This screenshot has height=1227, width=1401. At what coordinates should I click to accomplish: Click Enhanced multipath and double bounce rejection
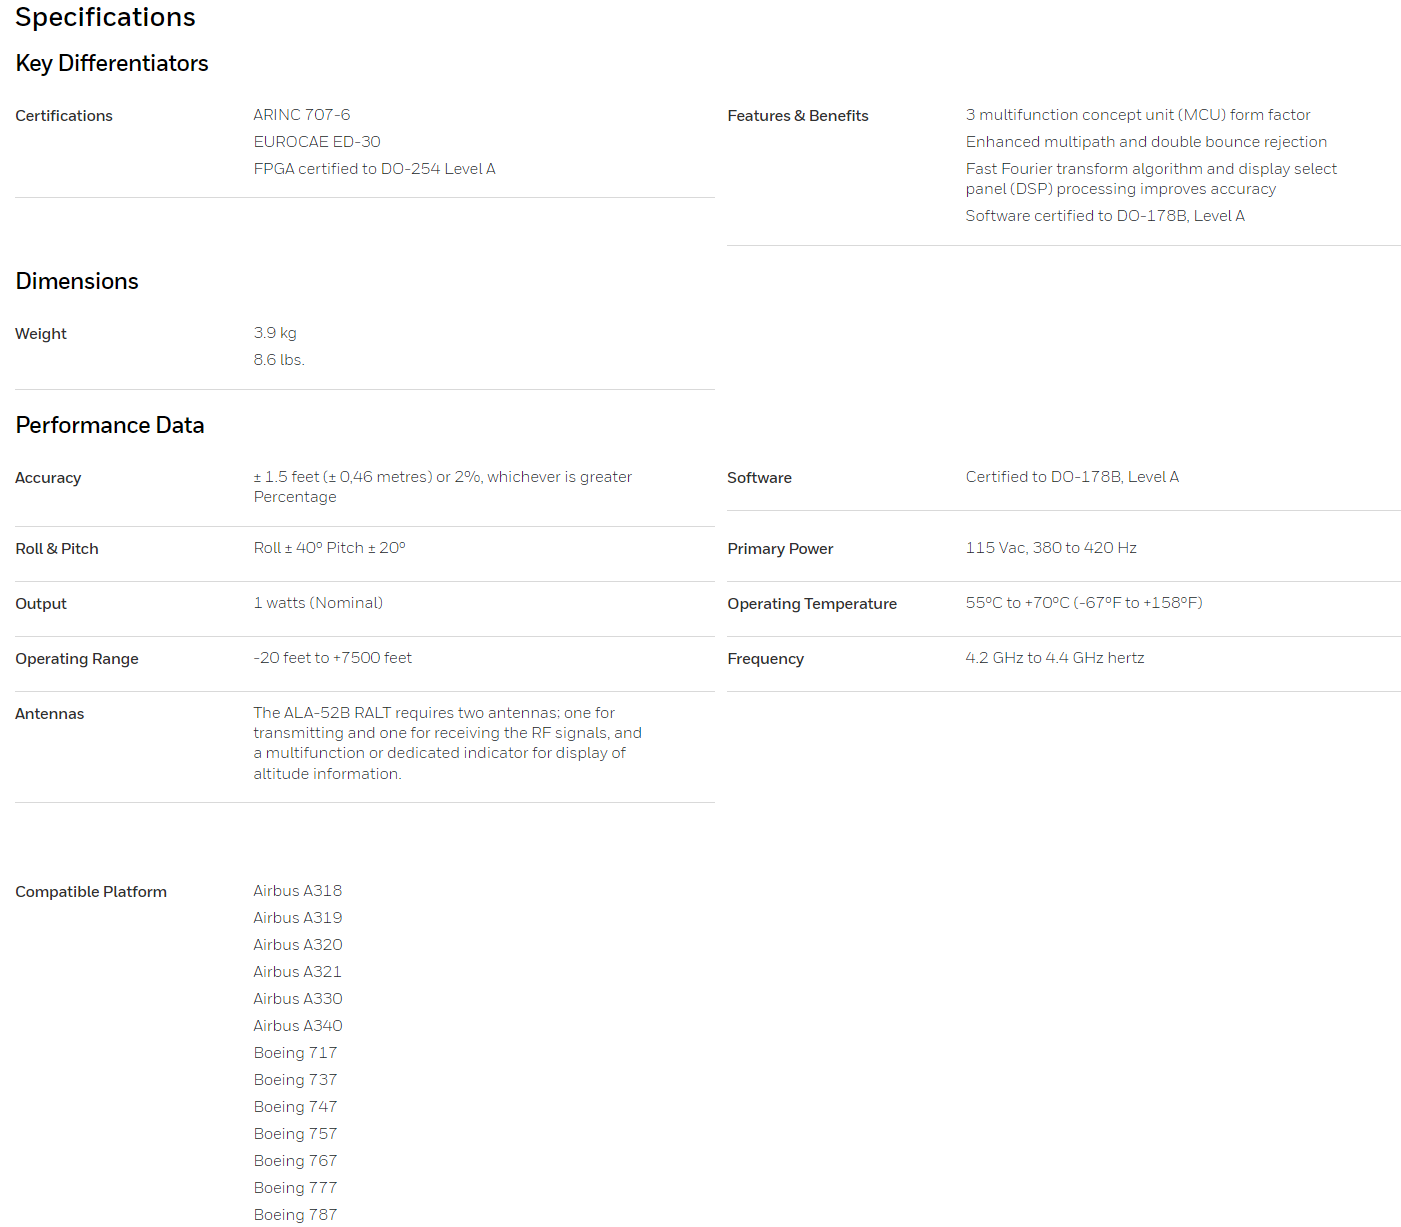pyautogui.click(x=1146, y=142)
